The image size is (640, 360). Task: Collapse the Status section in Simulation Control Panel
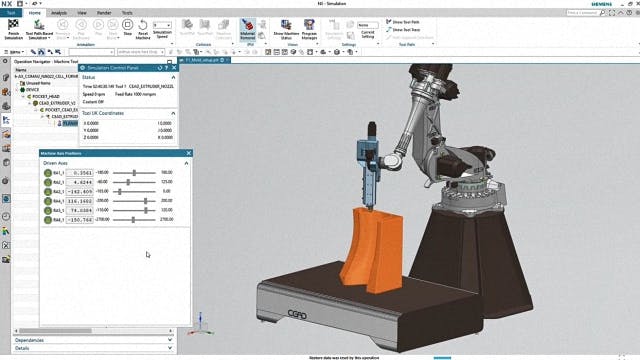173,77
